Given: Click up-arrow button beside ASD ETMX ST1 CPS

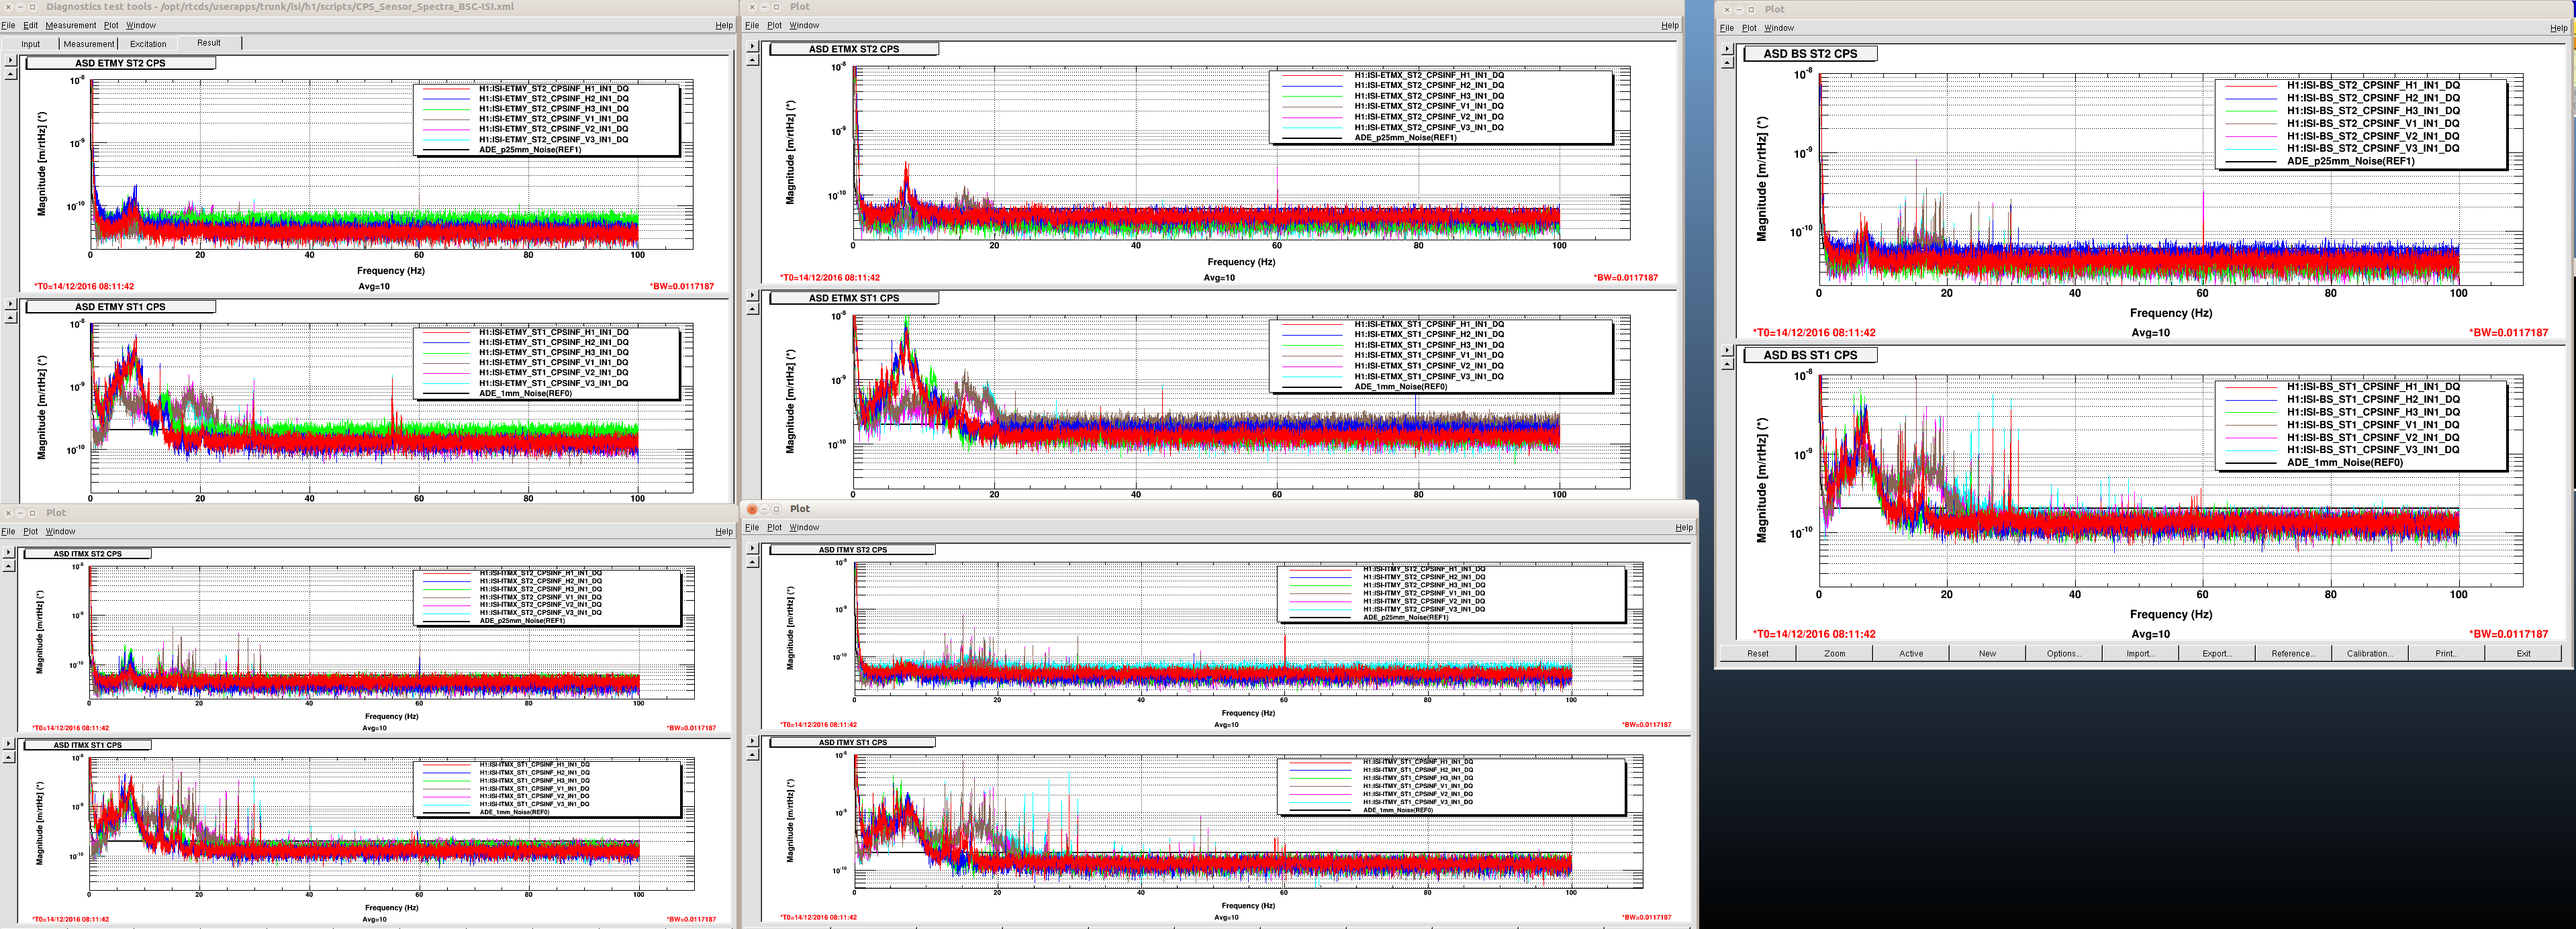Looking at the screenshot, I should pyautogui.click(x=753, y=309).
